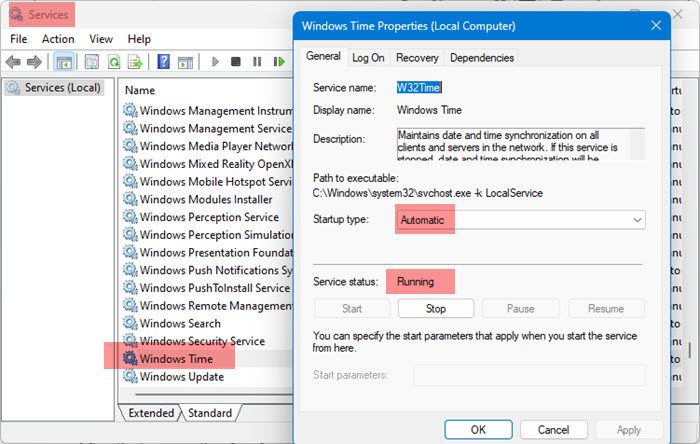Click the Start Service play icon
Image resolution: width=700 pixels, height=444 pixels.
(x=215, y=62)
